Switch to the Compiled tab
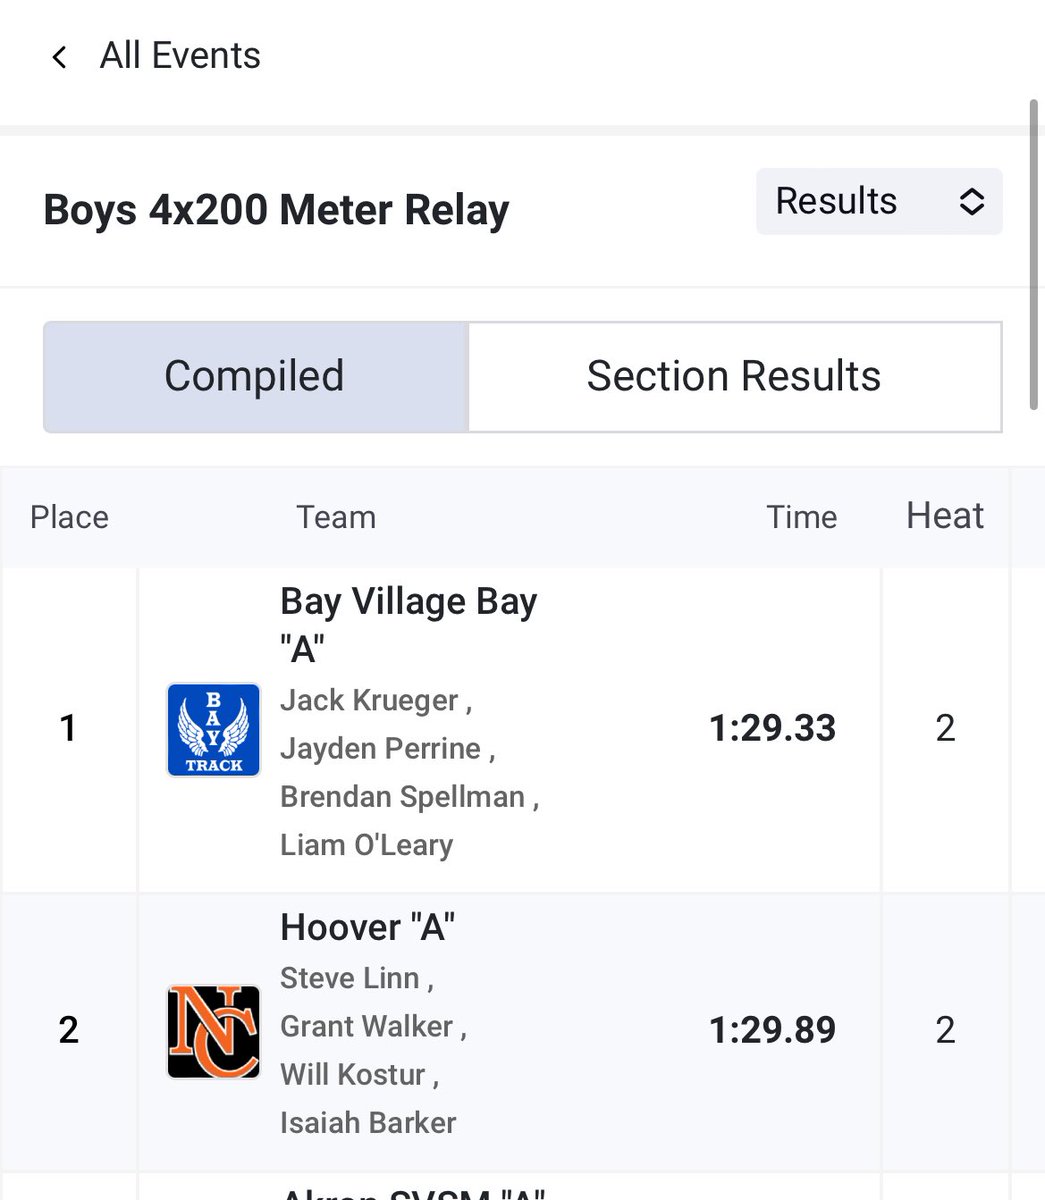The width and height of the screenshot is (1045, 1200). 255,376
